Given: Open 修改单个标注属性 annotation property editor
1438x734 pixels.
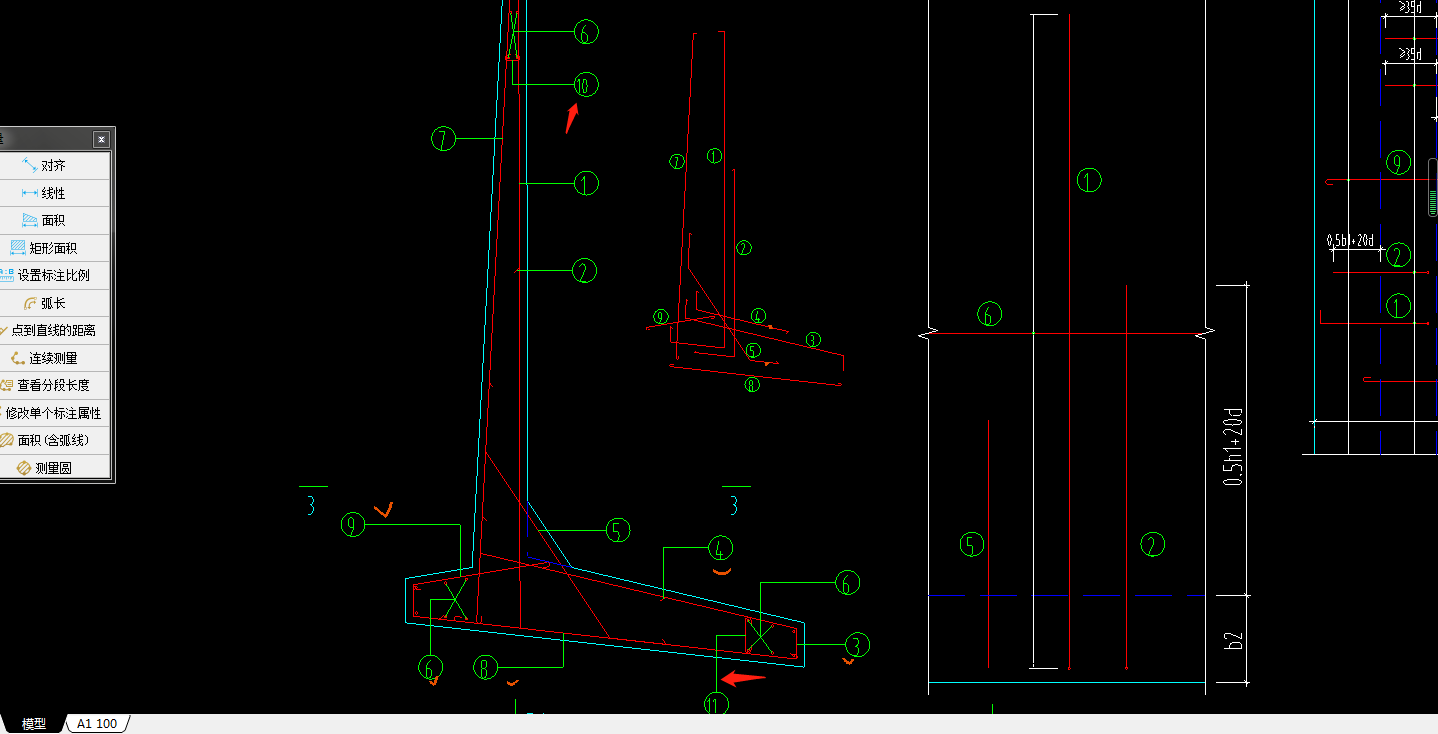Looking at the screenshot, I should pos(56,413).
